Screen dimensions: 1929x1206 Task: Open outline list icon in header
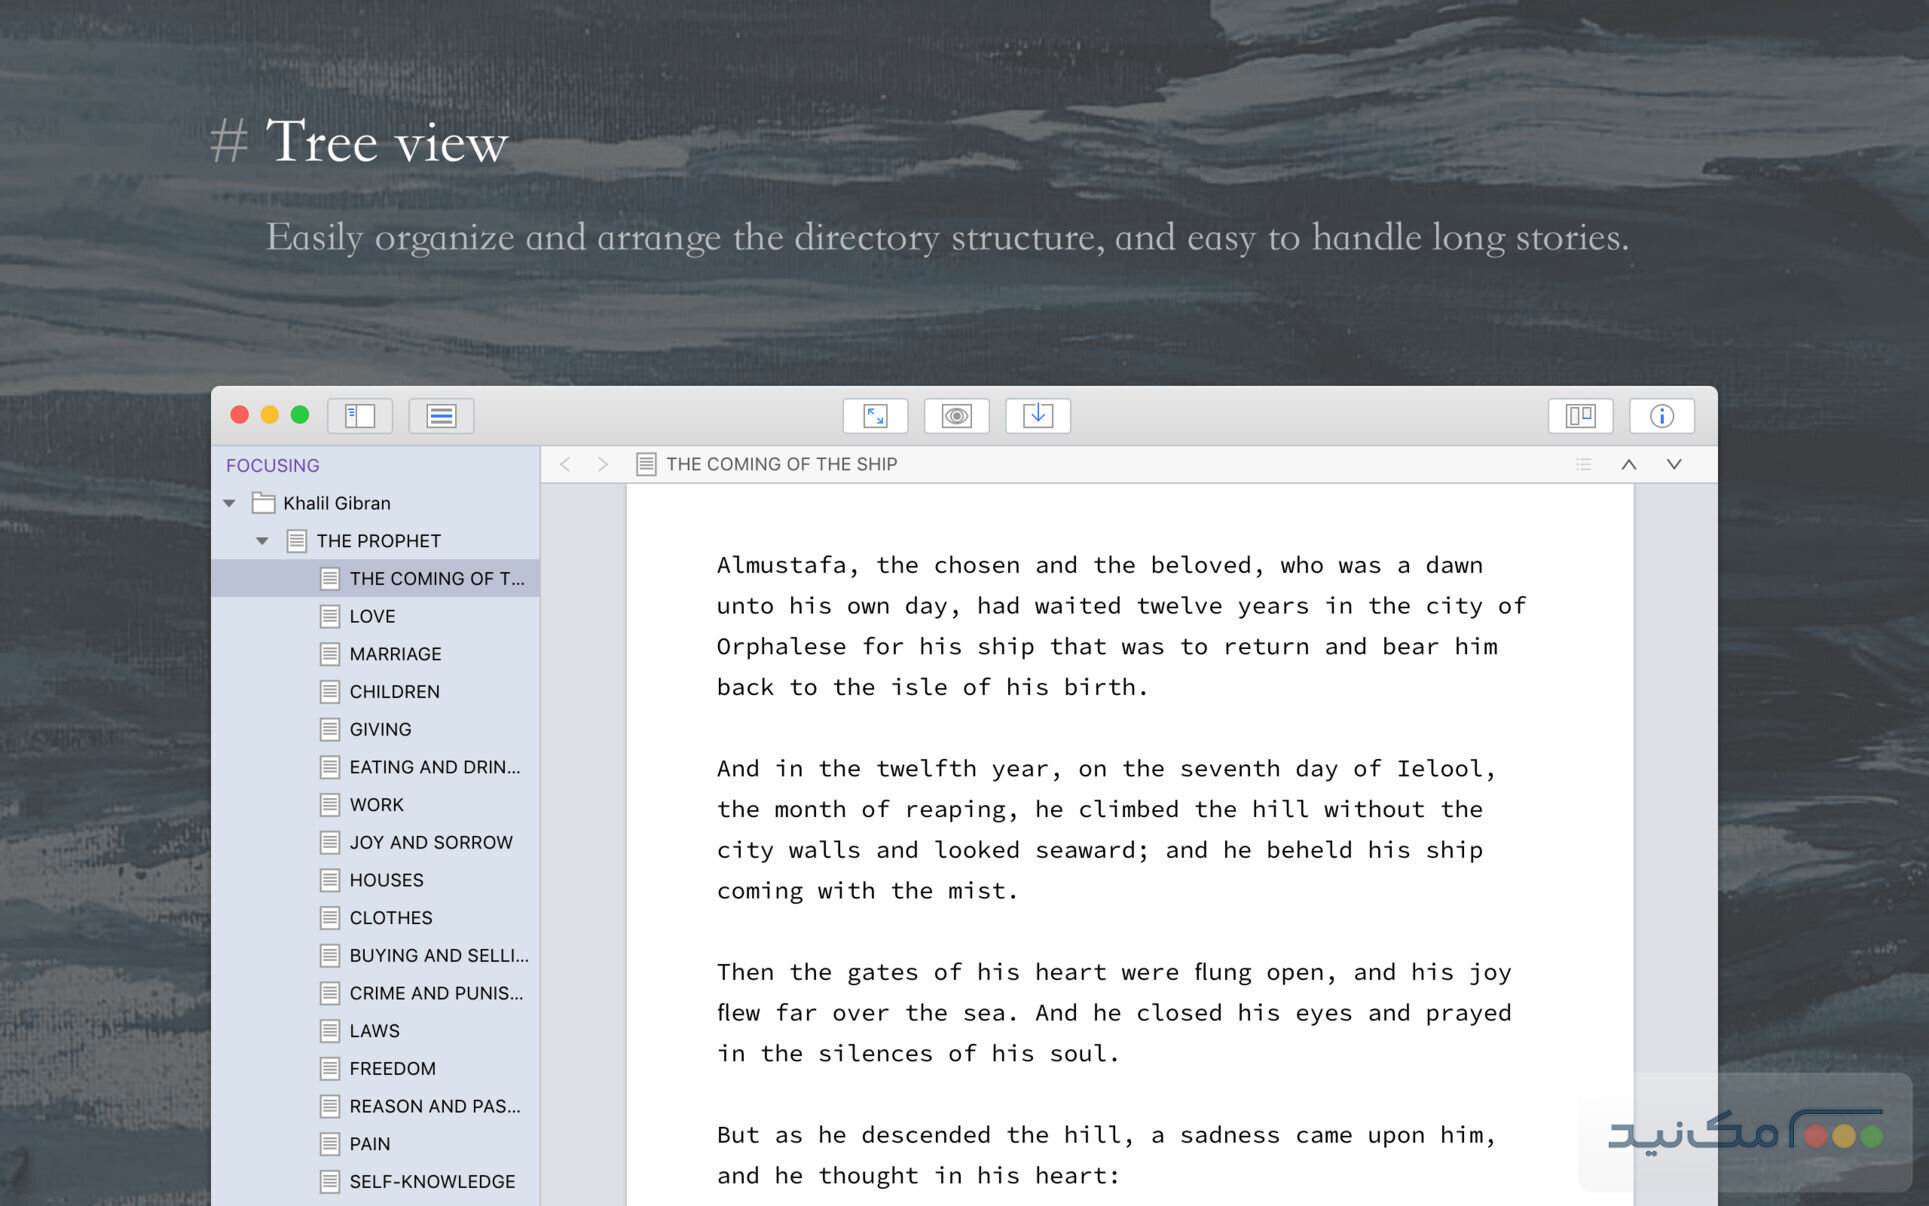point(1583,464)
